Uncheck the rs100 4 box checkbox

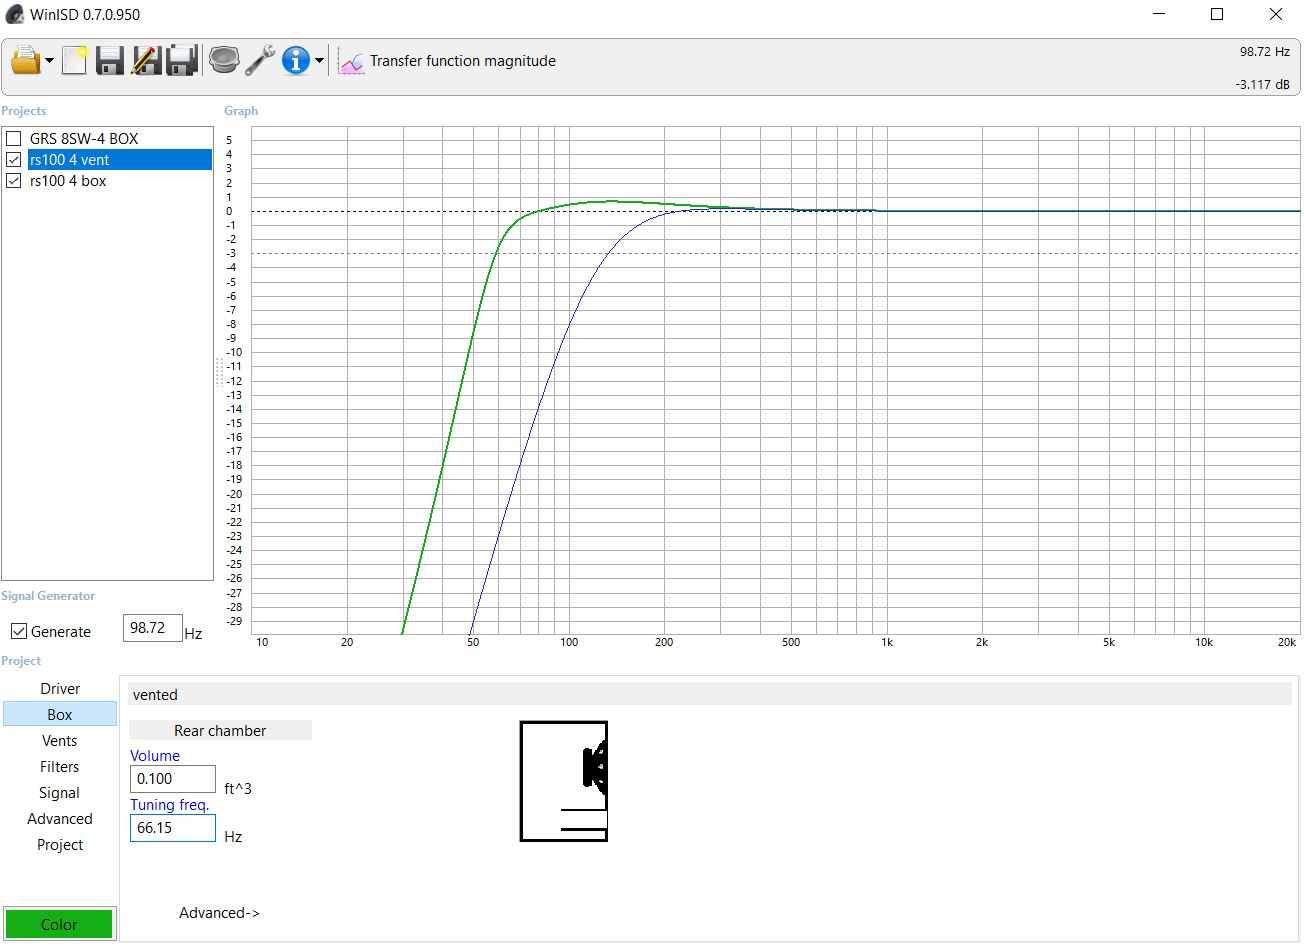14,181
